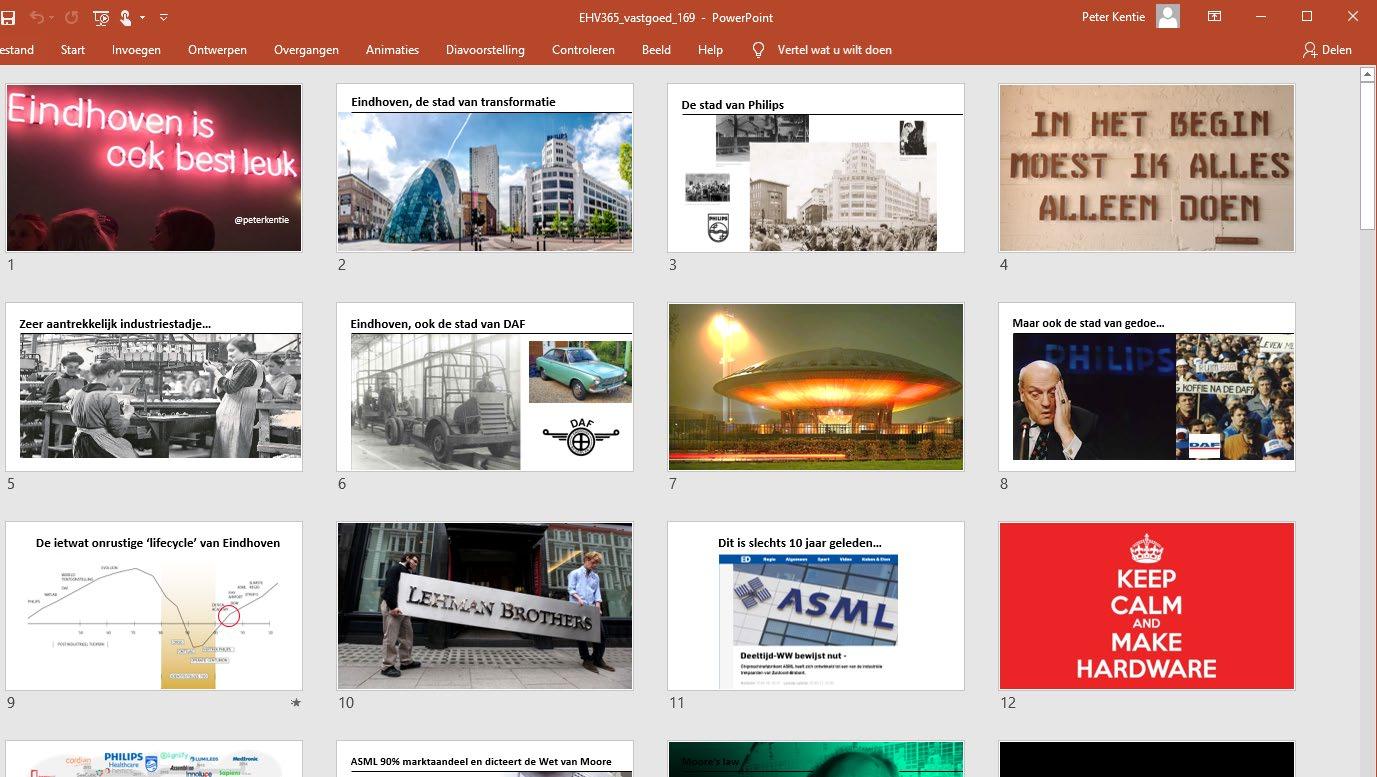The image size is (1377, 777).
Task: Open the Ontwerpen tab
Action: [217, 50]
